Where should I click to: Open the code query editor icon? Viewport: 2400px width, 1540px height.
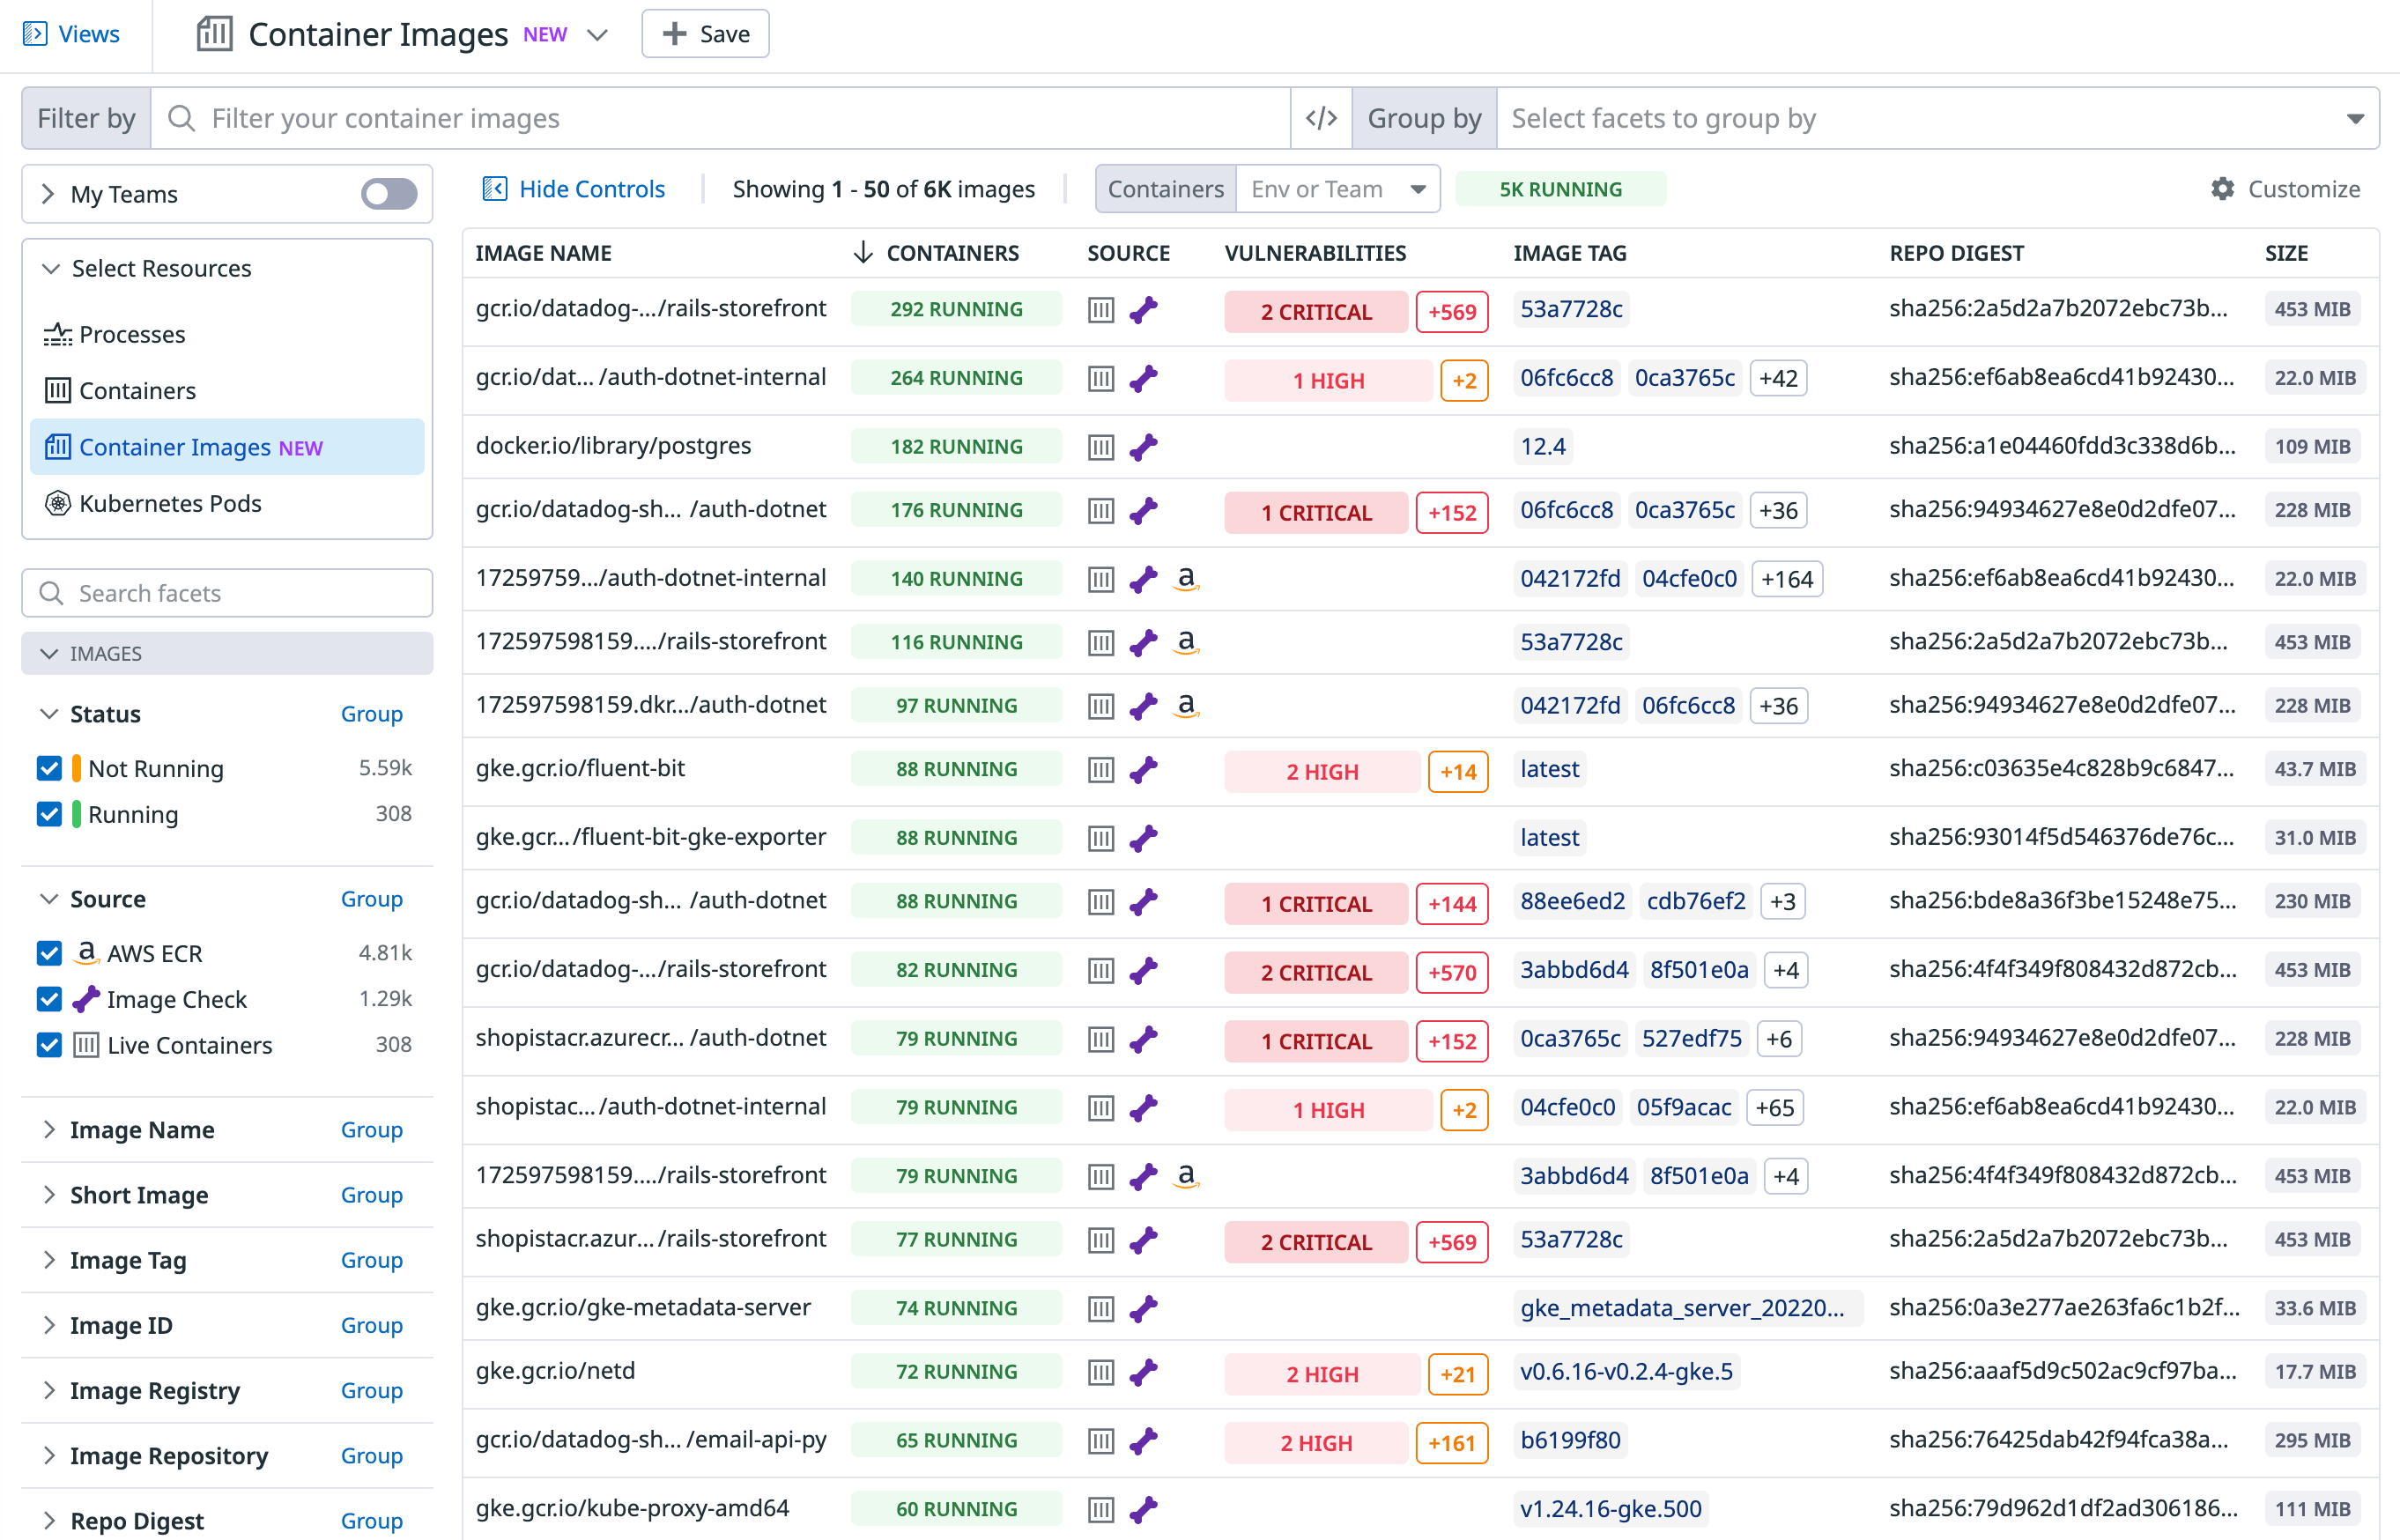coord(1320,118)
